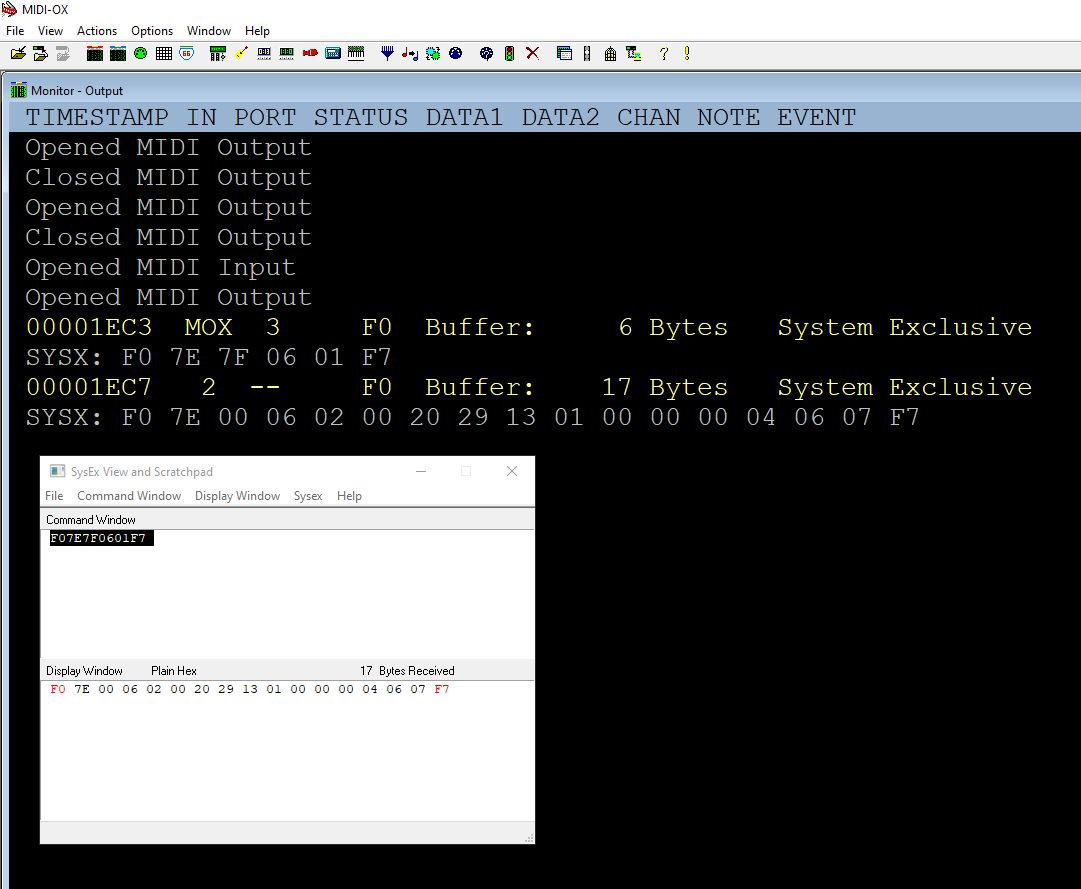This screenshot has height=889, width=1081.
Task: Click the received hex bytes in Display Window
Action: tap(250, 690)
